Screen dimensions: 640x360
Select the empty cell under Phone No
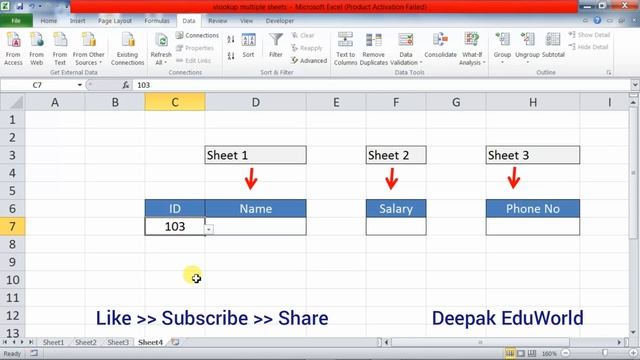(x=533, y=226)
